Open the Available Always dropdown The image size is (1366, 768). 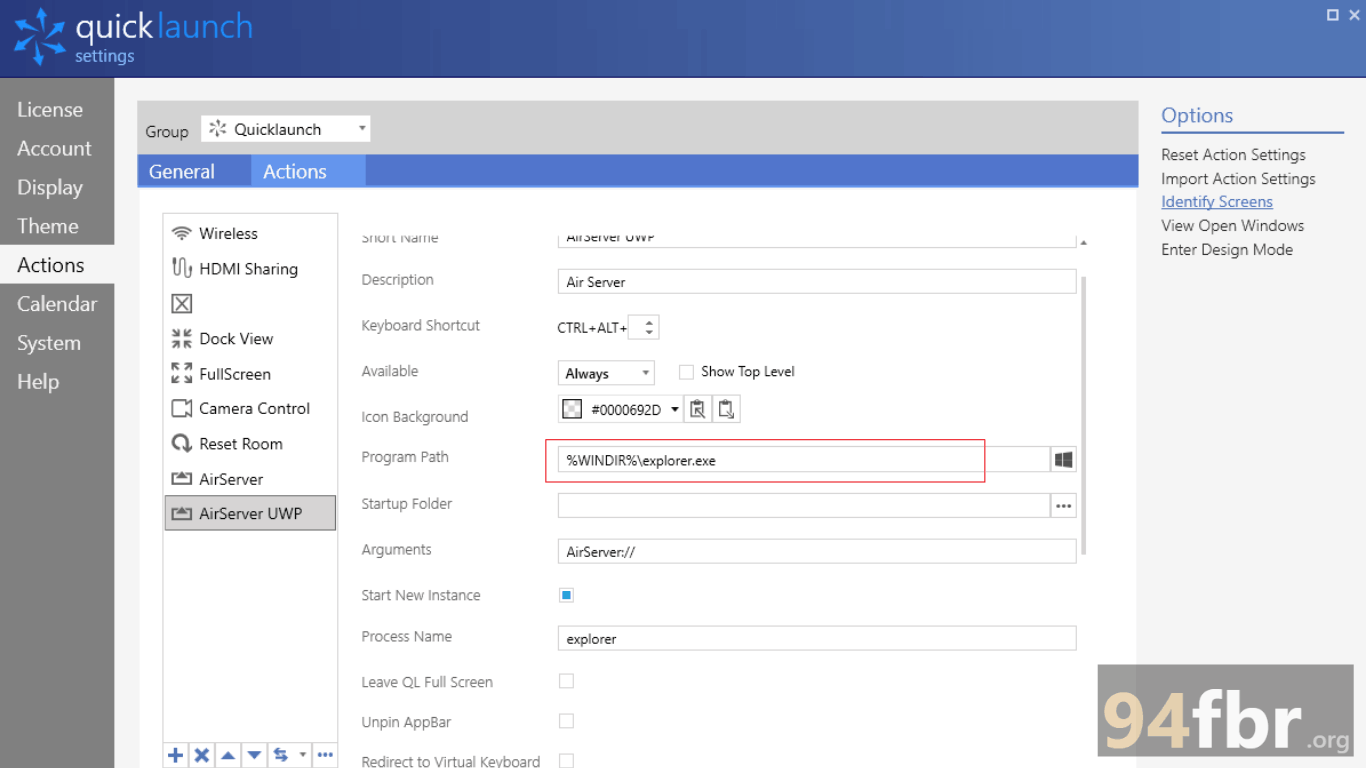tap(606, 373)
